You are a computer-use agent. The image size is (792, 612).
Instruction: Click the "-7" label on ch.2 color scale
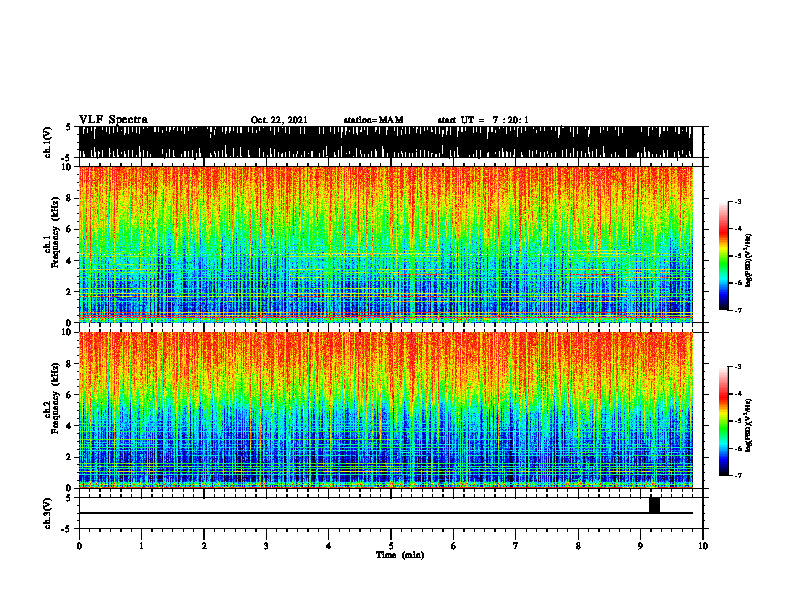737,476
